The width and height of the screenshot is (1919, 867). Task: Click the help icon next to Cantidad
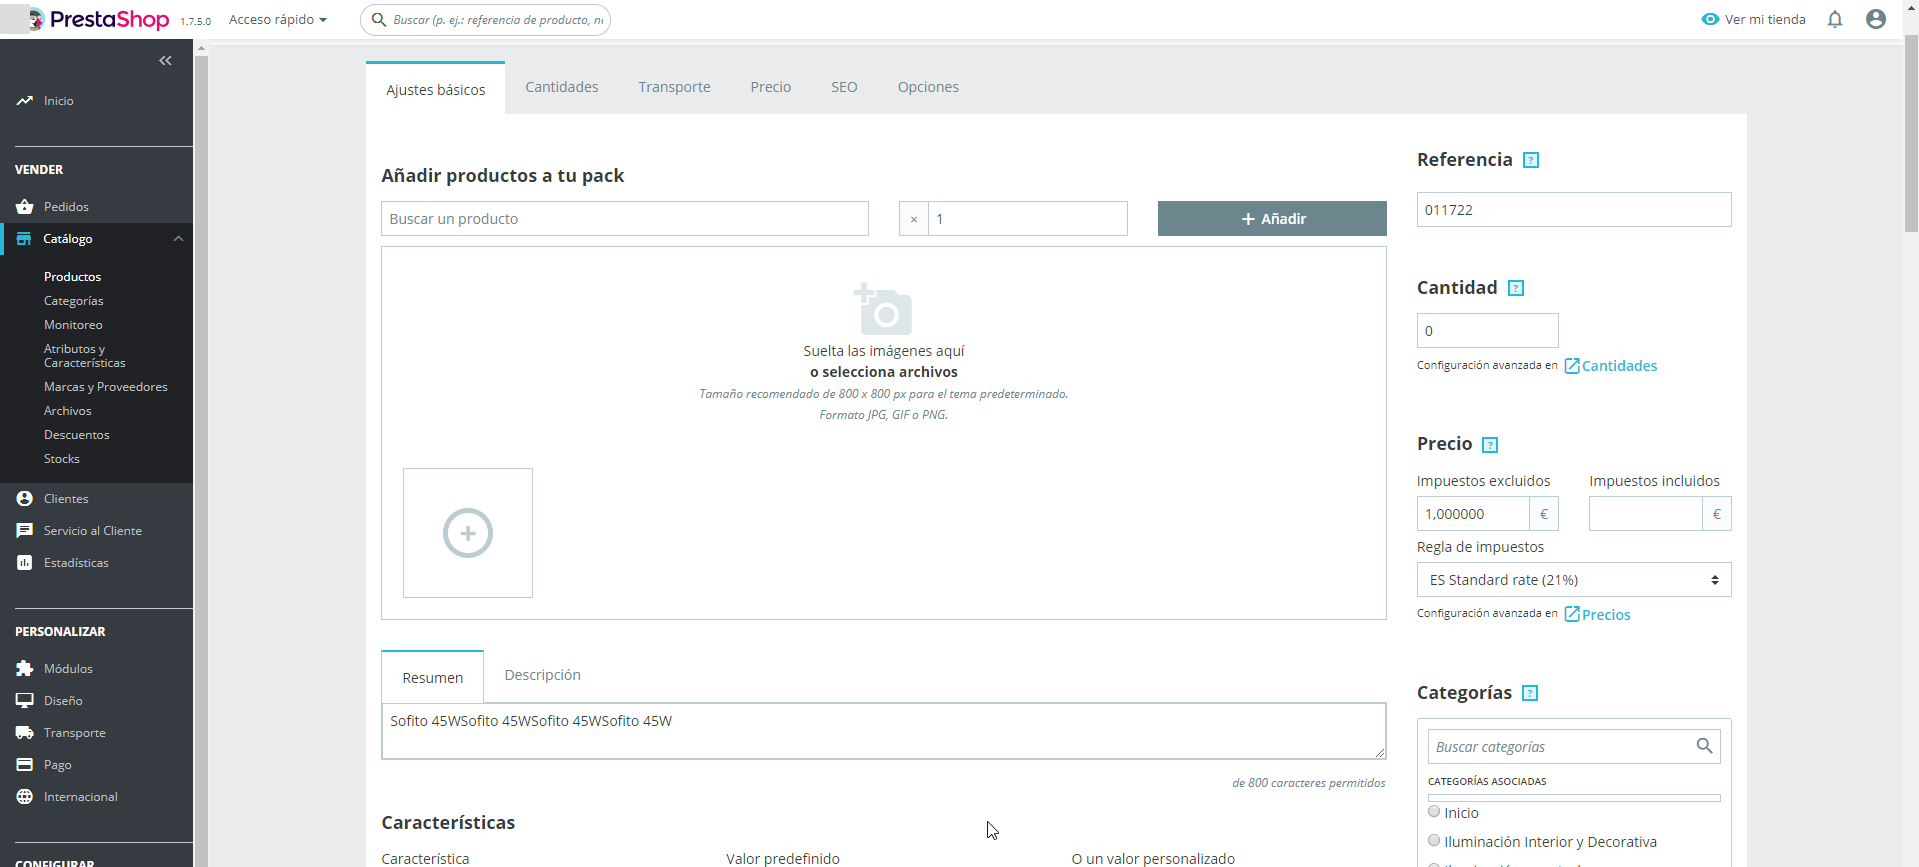coord(1516,288)
